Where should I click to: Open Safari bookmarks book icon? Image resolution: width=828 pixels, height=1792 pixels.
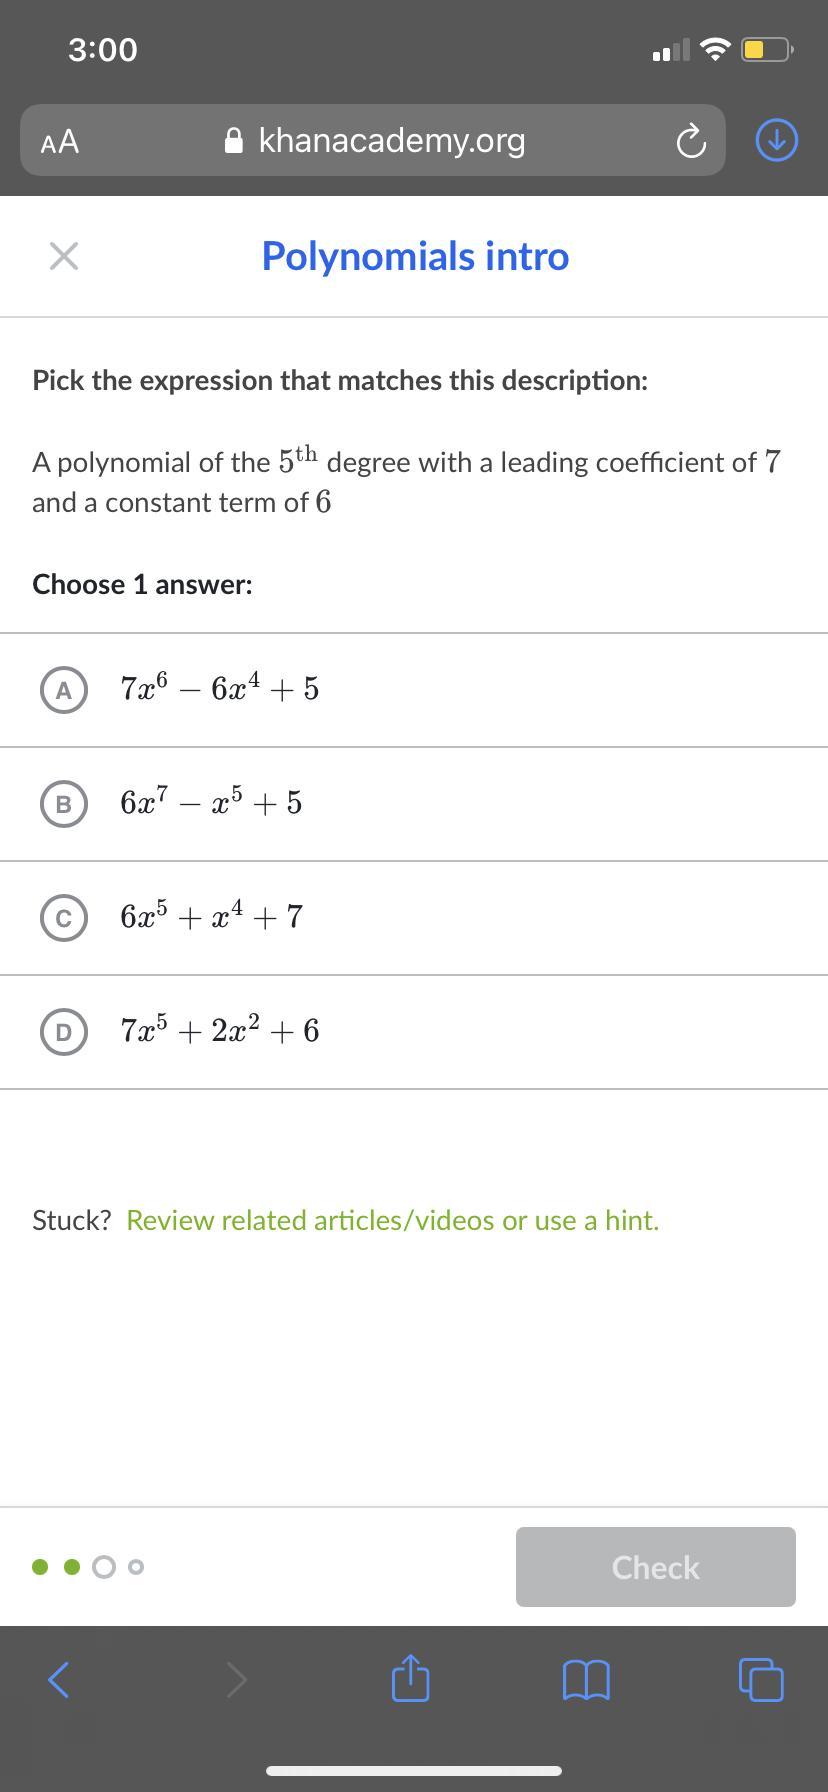[586, 1679]
